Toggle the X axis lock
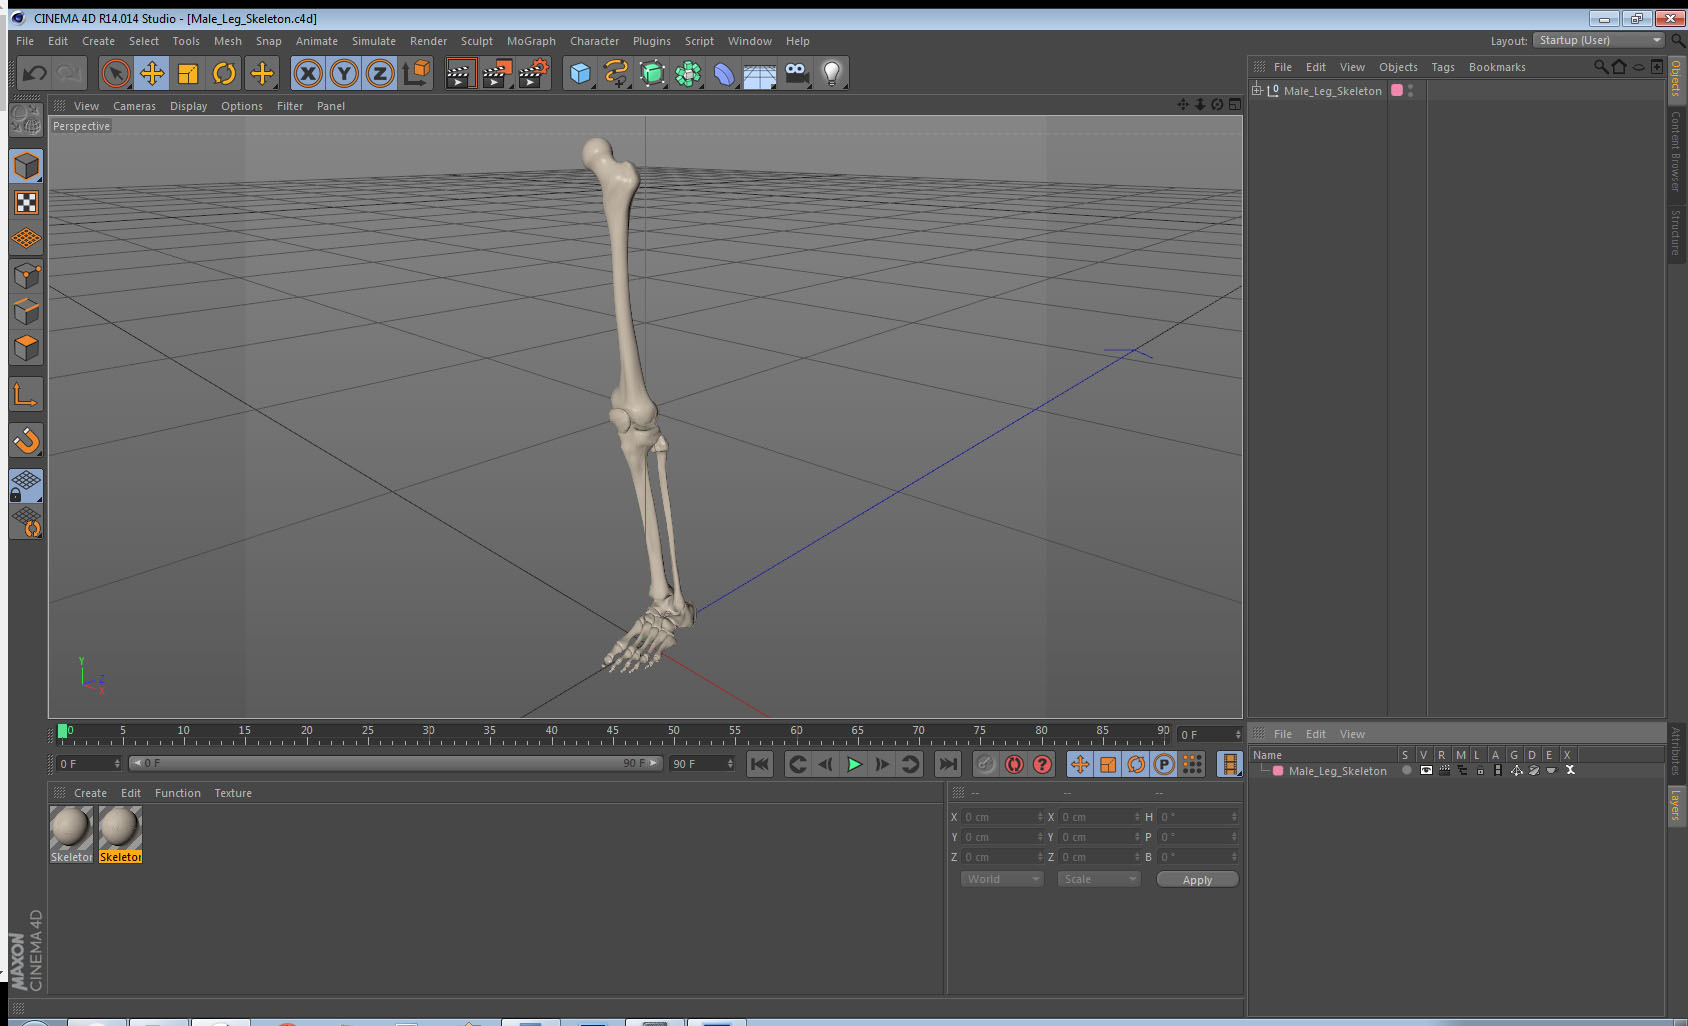 (x=308, y=73)
